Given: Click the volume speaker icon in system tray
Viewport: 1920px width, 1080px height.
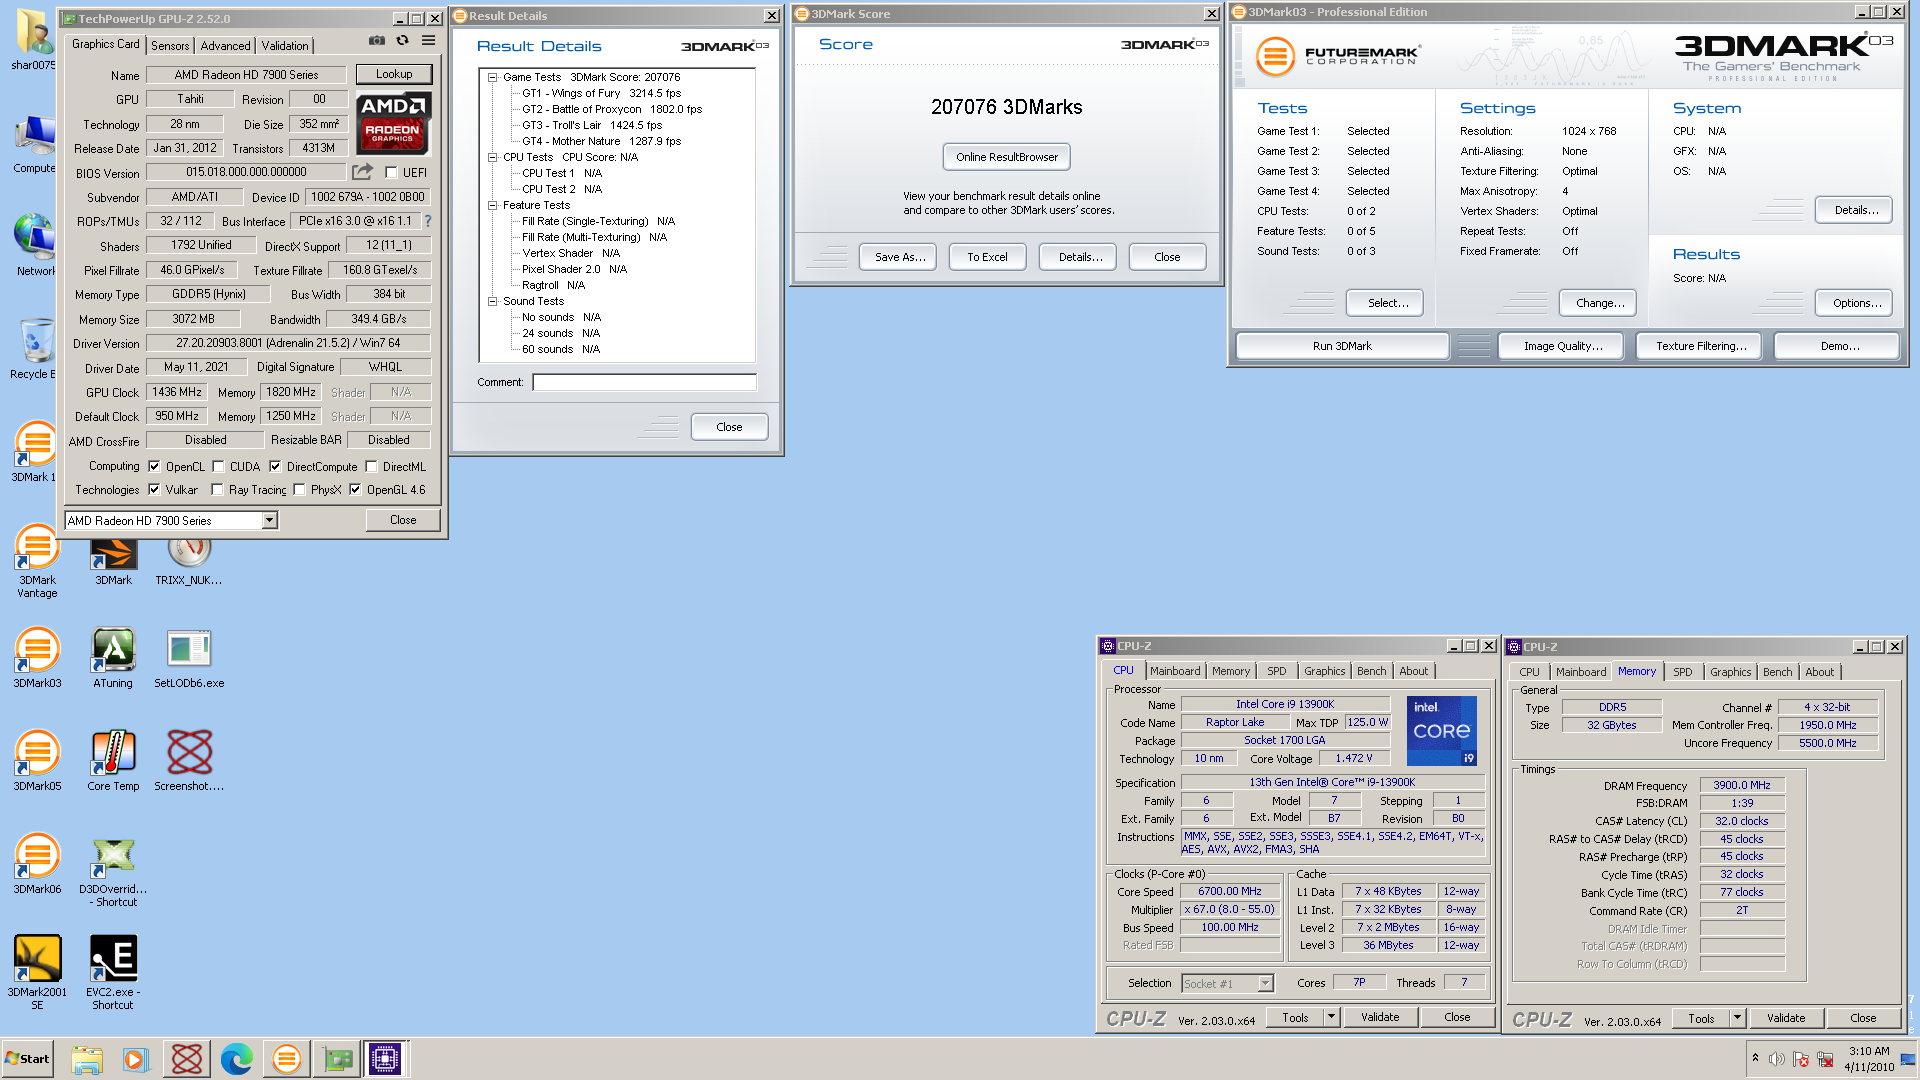Looking at the screenshot, I should [1776, 1059].
